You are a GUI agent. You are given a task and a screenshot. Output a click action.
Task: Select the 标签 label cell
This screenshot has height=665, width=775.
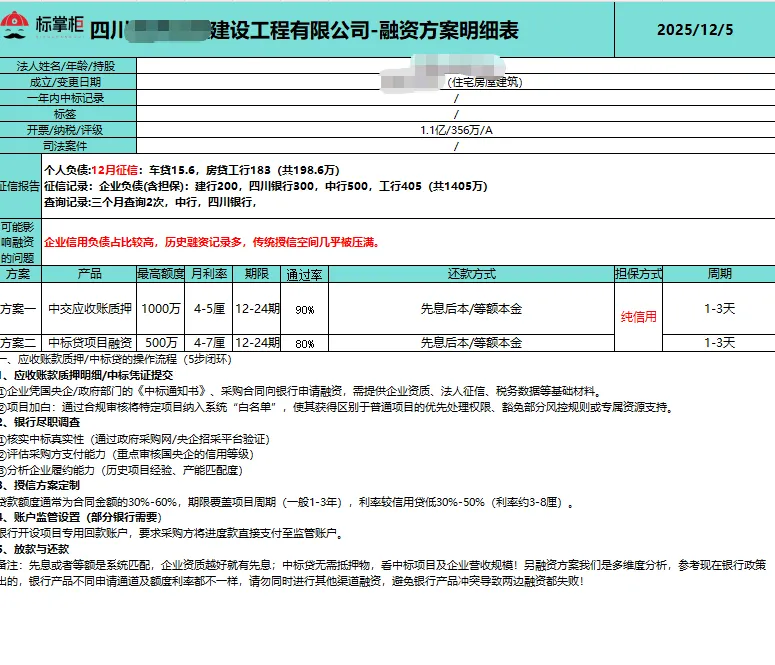coord(68,114)
